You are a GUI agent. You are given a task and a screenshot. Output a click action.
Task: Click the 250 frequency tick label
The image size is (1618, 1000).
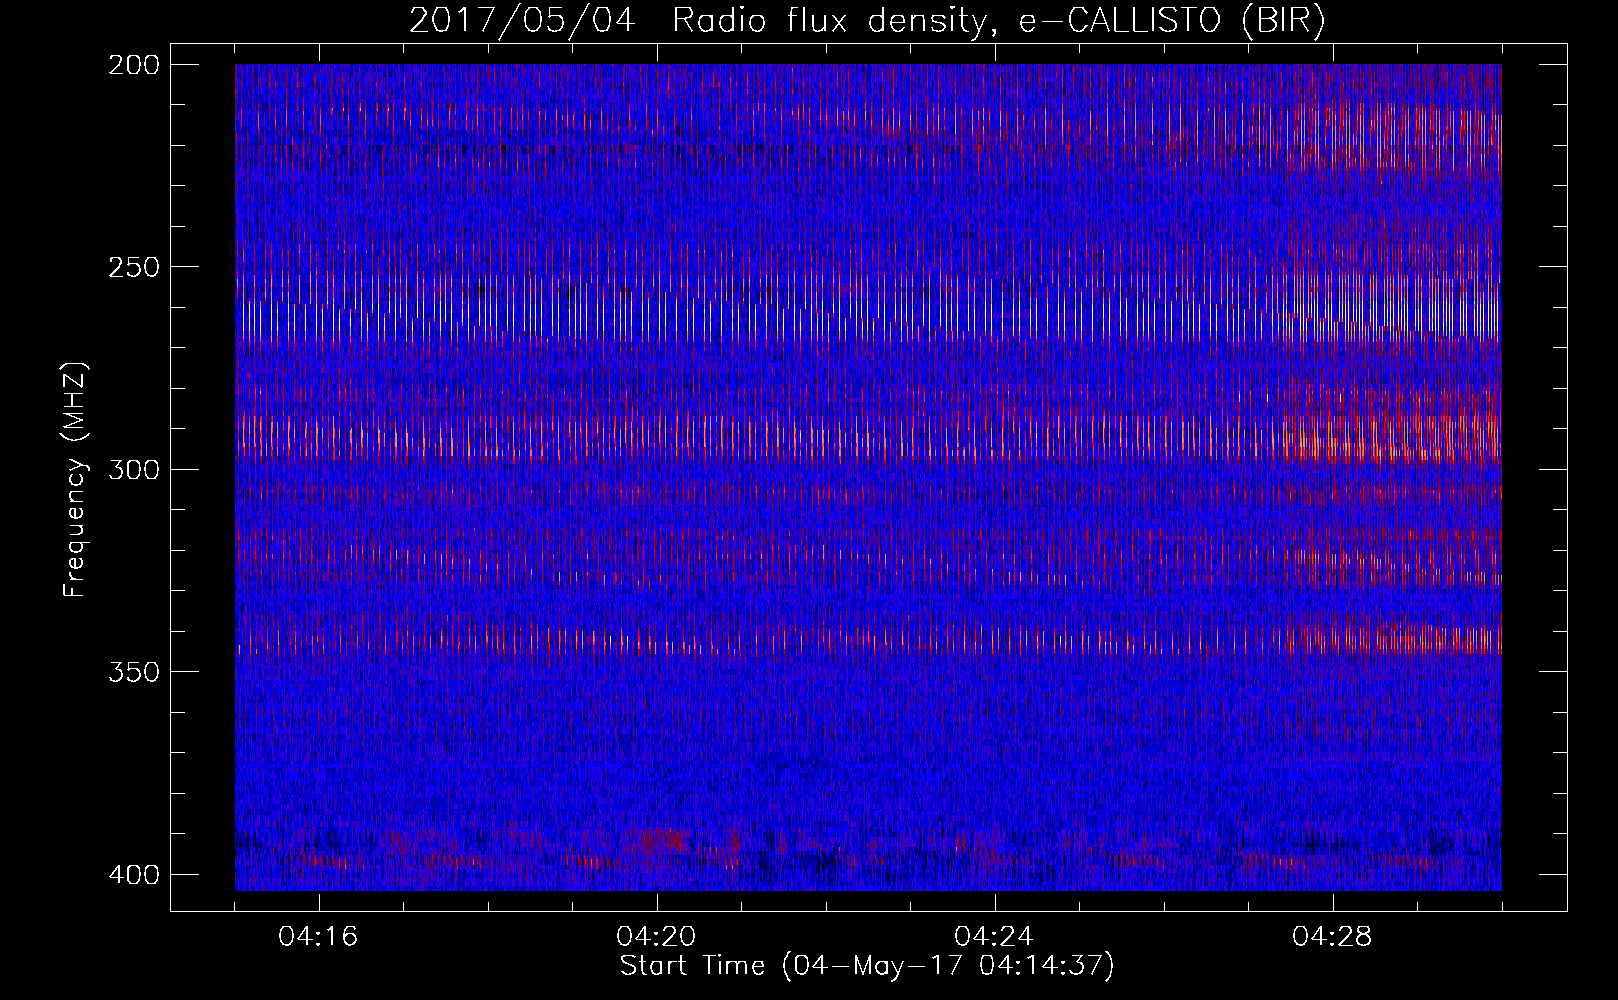133,268
